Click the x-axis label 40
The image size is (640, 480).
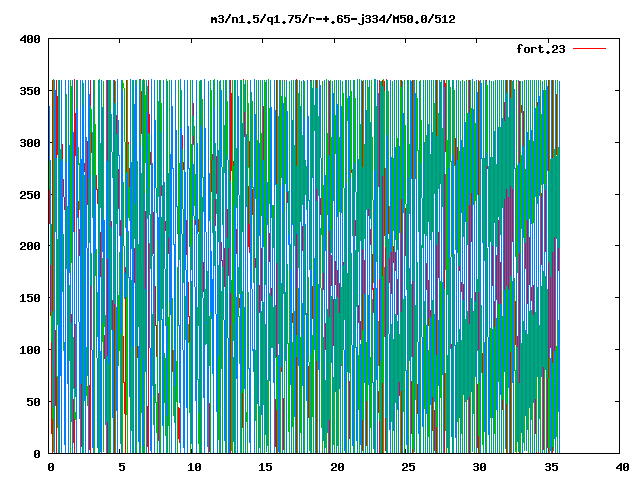622,467
